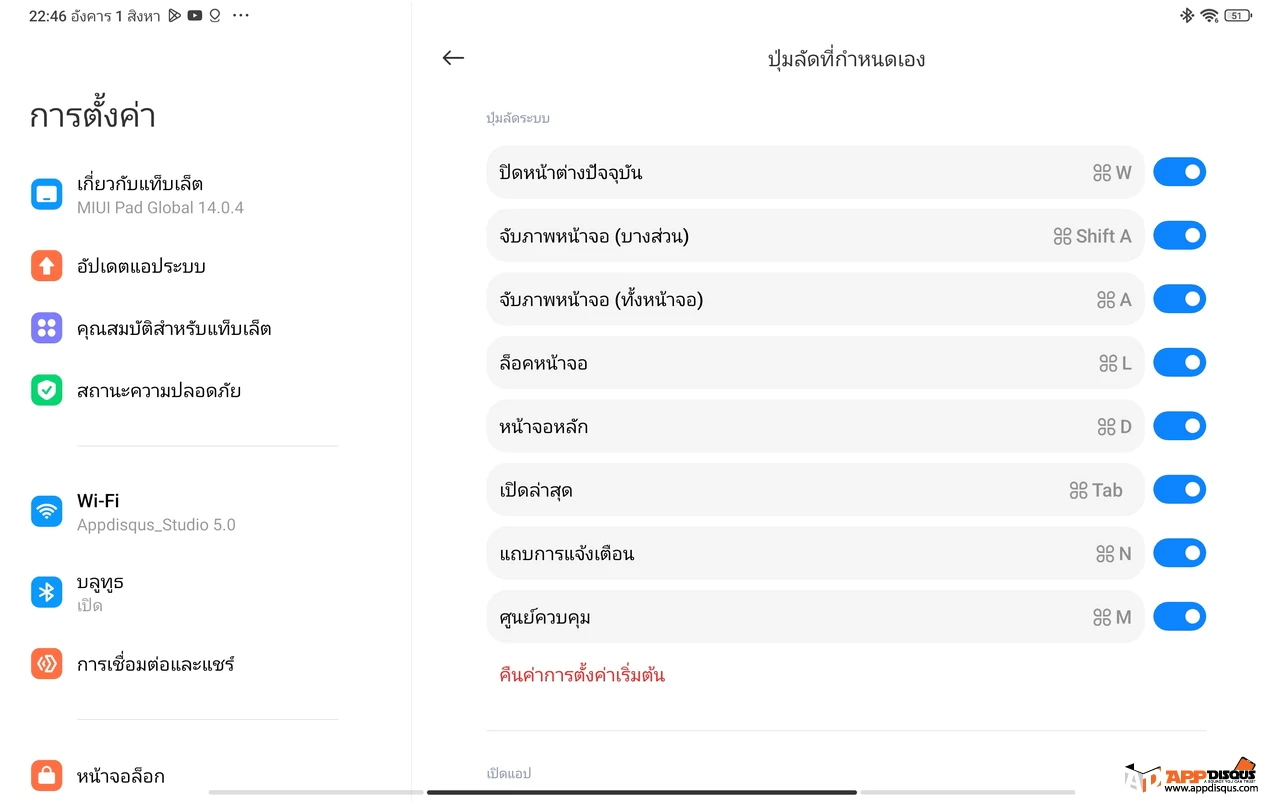Tap the จับภาพหน้าจอ (ทั้งหน้าจอ) shortcut entry
The height and width of the screenshot is (804, 1284).
815,299
